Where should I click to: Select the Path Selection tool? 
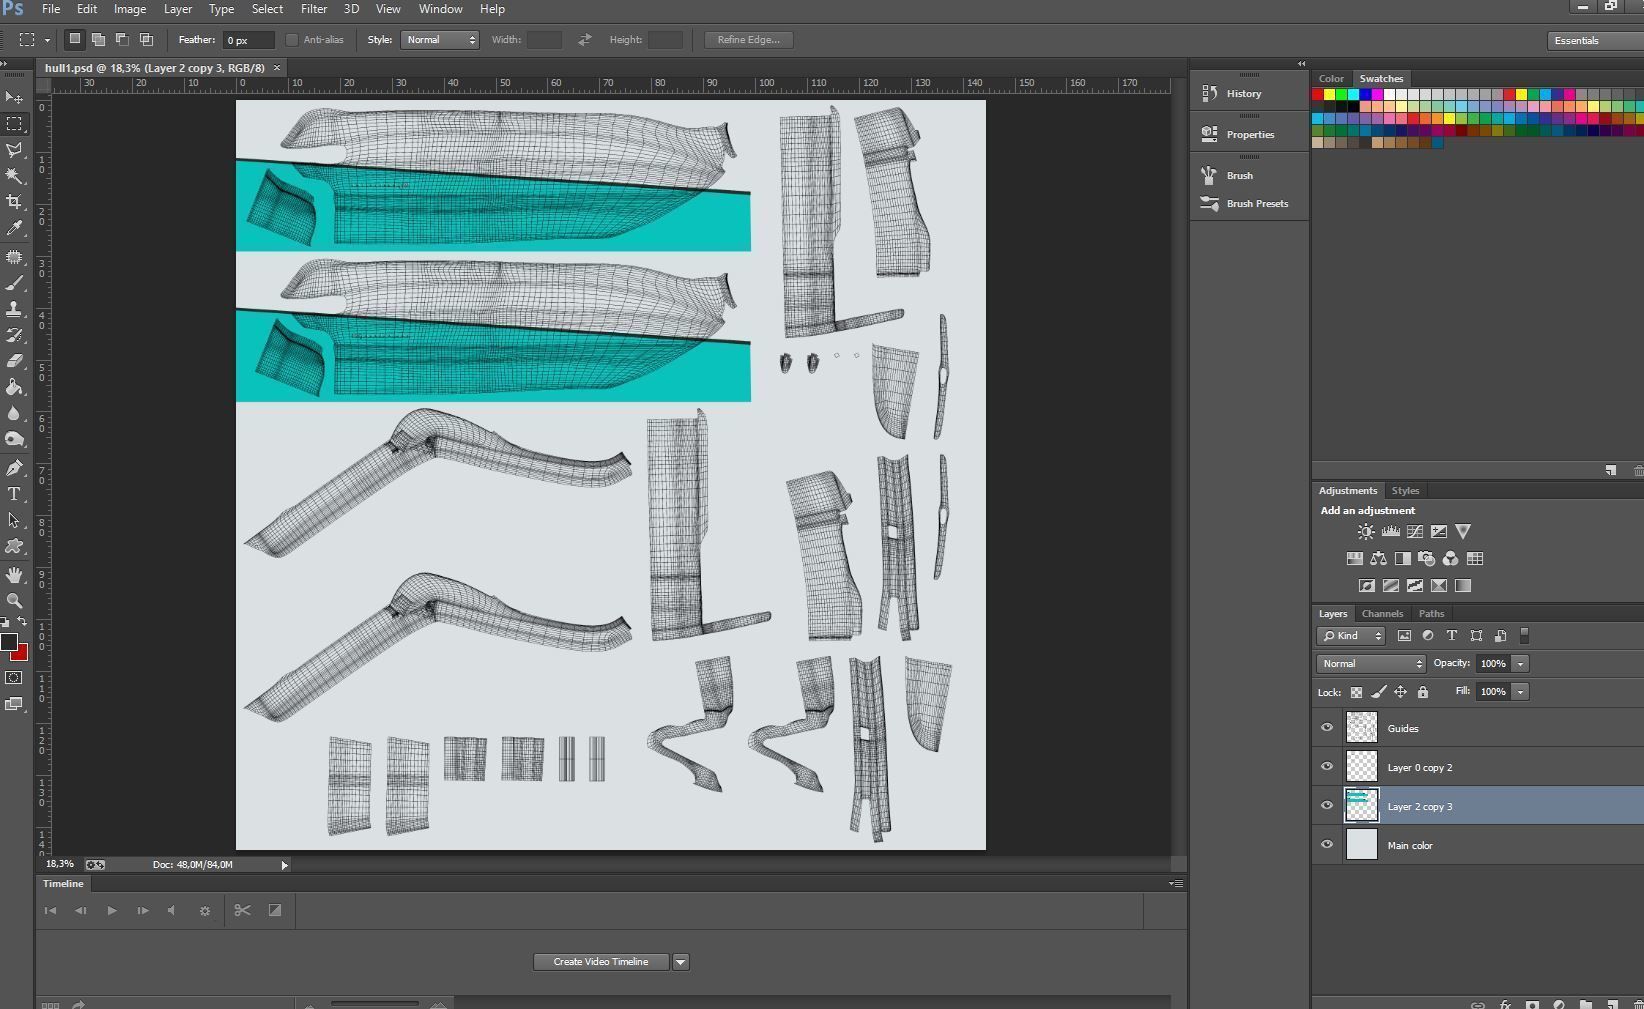(x=14, y=520)
